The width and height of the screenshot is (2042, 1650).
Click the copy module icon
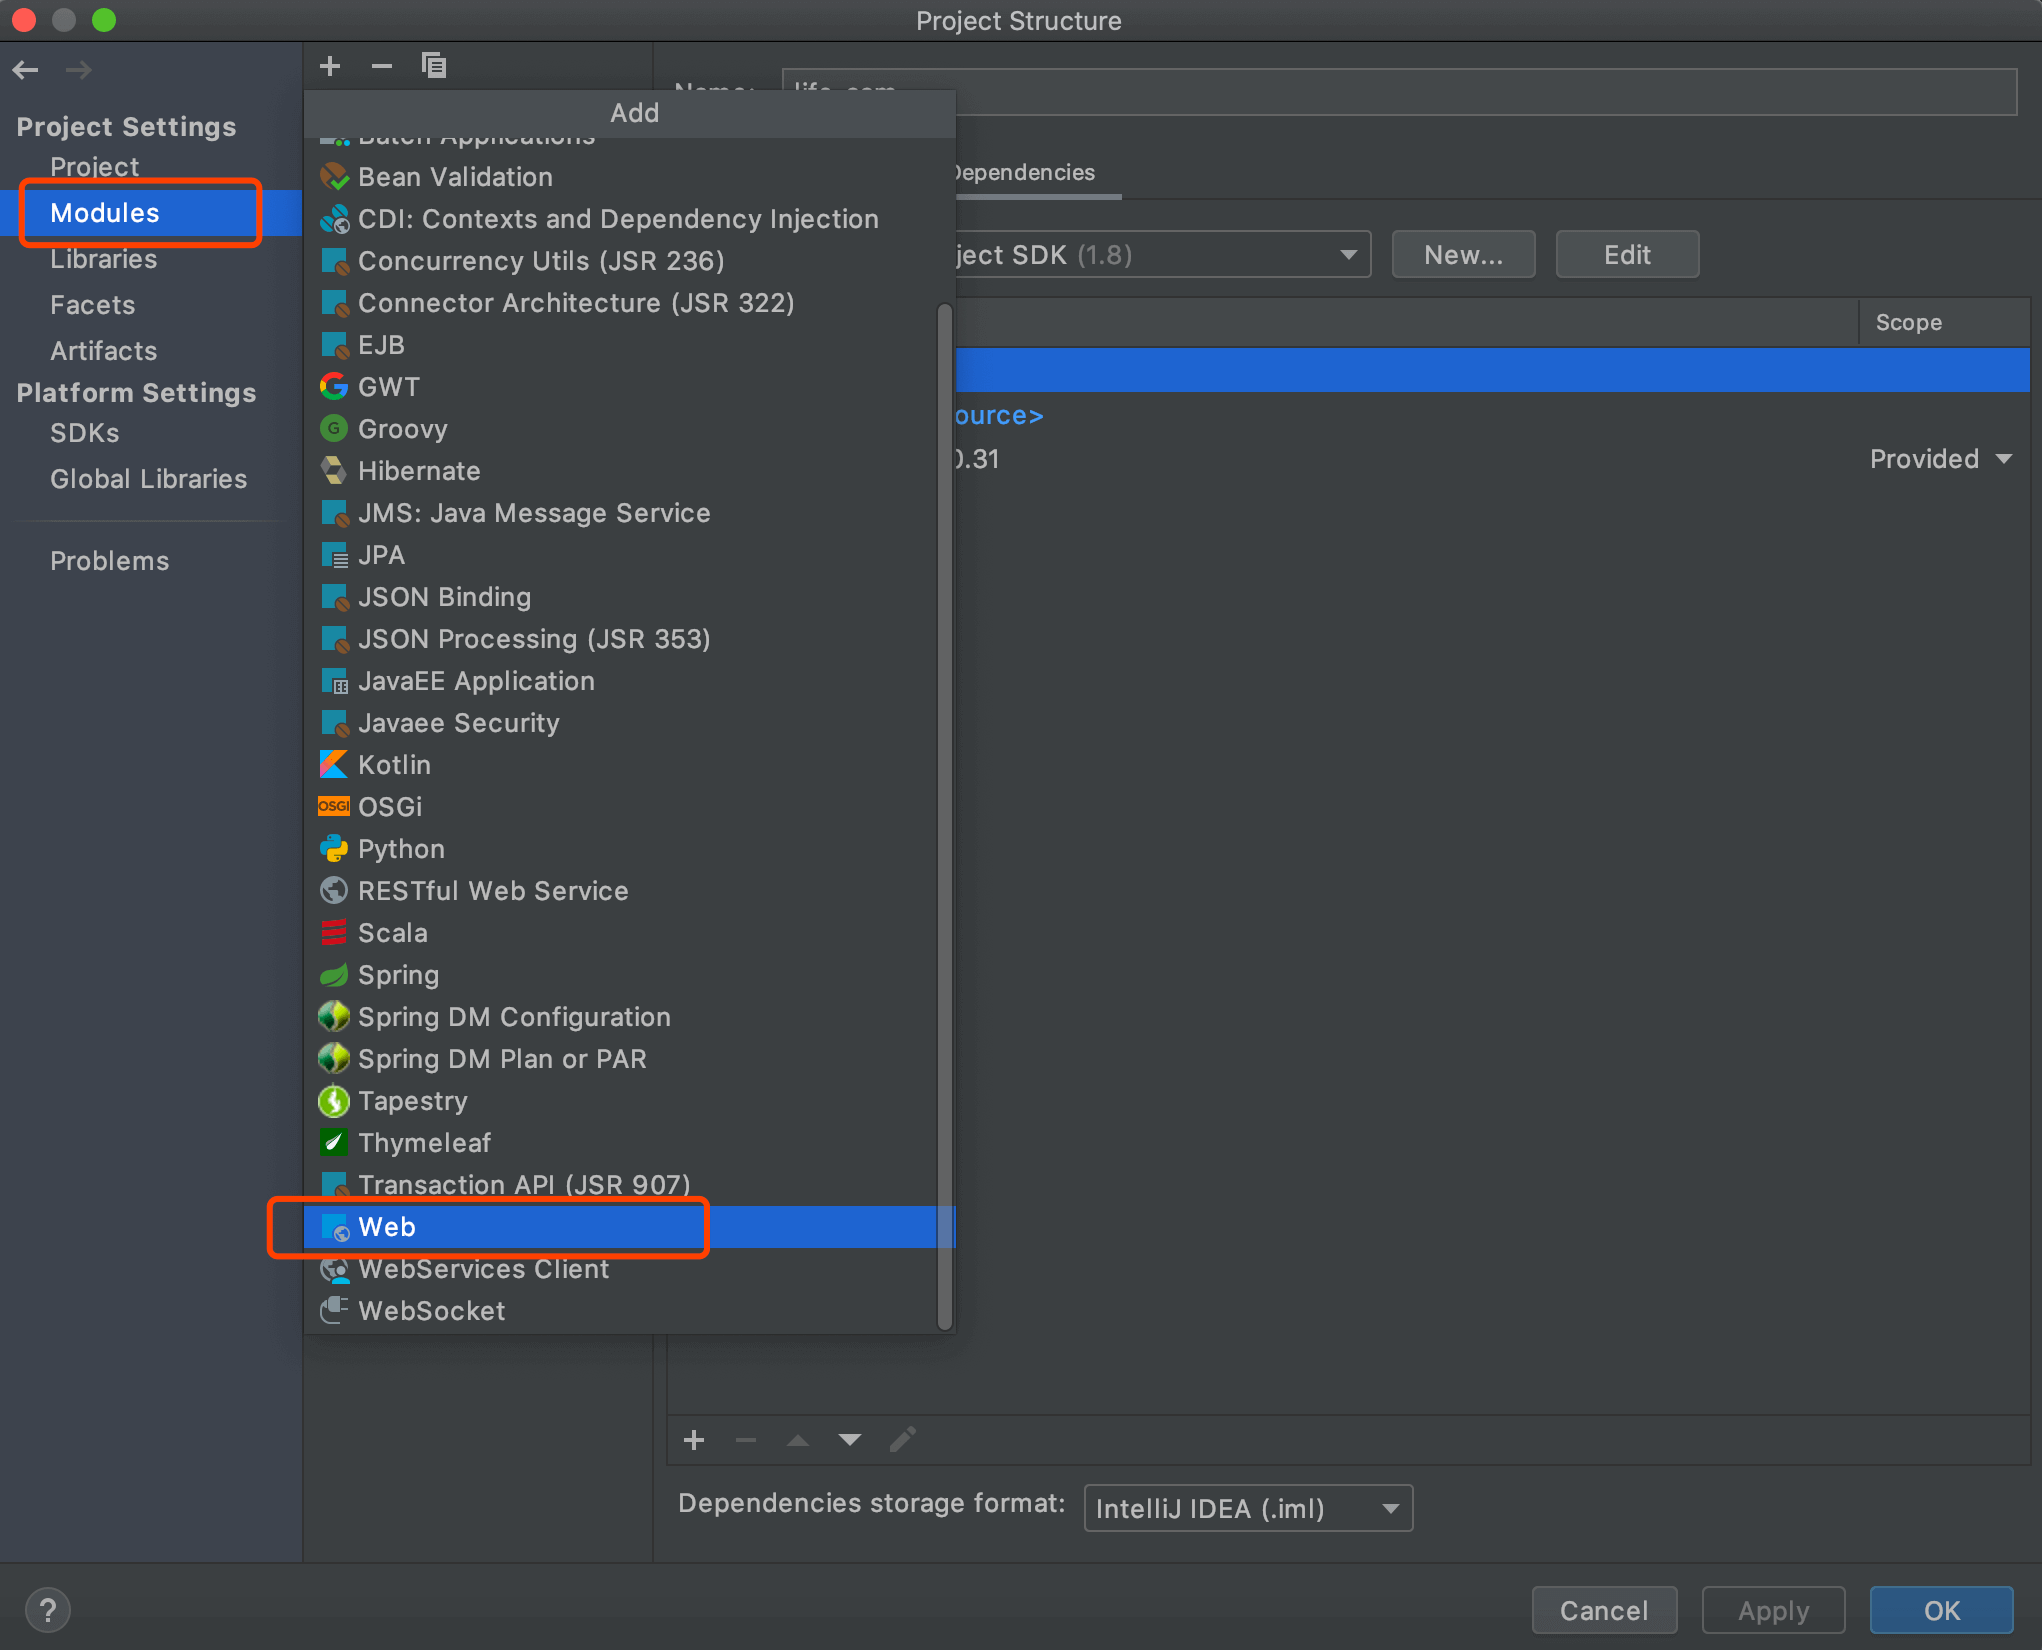433,66
